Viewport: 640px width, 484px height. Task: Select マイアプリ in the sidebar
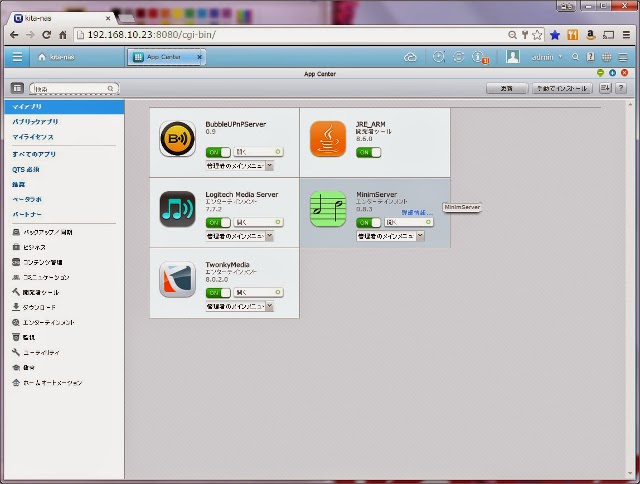(x=64, y=107)
